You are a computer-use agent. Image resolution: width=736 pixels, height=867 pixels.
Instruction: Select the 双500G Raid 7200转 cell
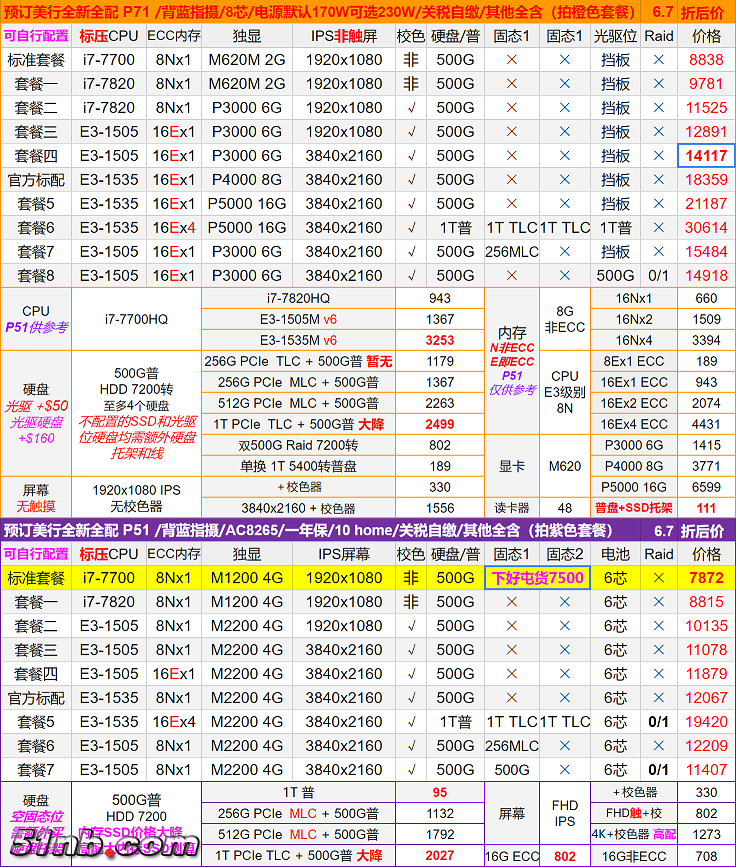point(299,445)
